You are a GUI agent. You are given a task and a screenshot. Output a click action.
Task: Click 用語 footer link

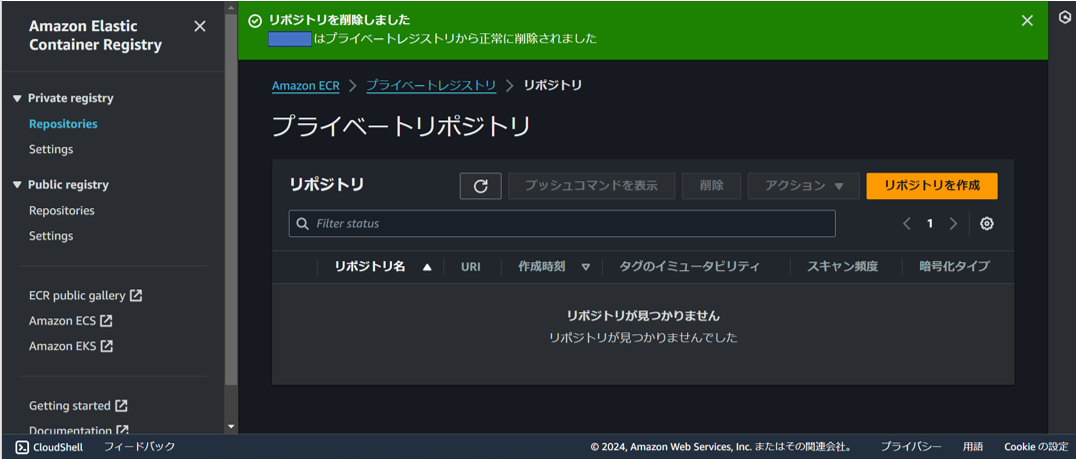point(972,447)
